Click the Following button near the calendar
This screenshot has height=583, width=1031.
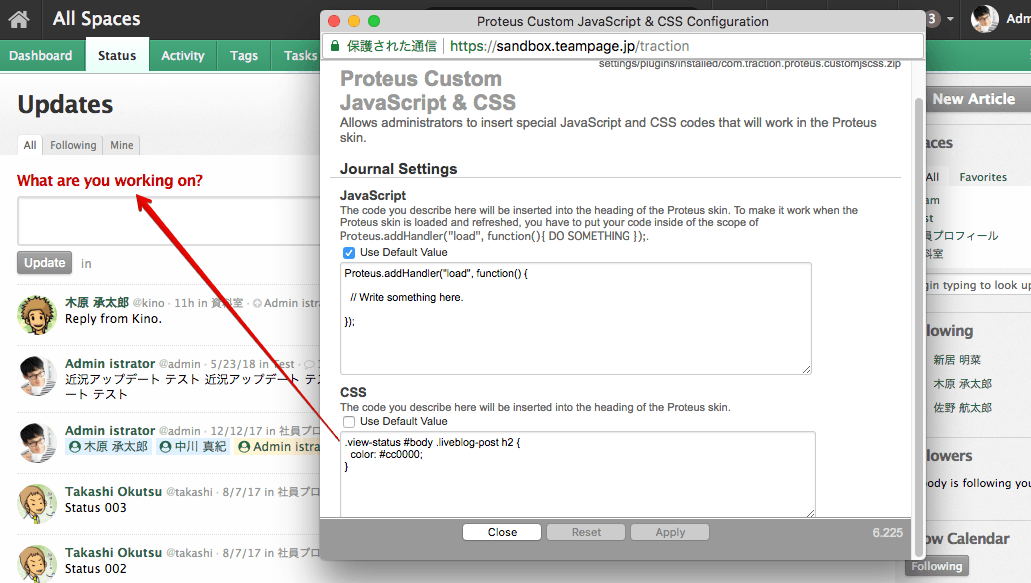pyautogui.click(x=937, y=566)
